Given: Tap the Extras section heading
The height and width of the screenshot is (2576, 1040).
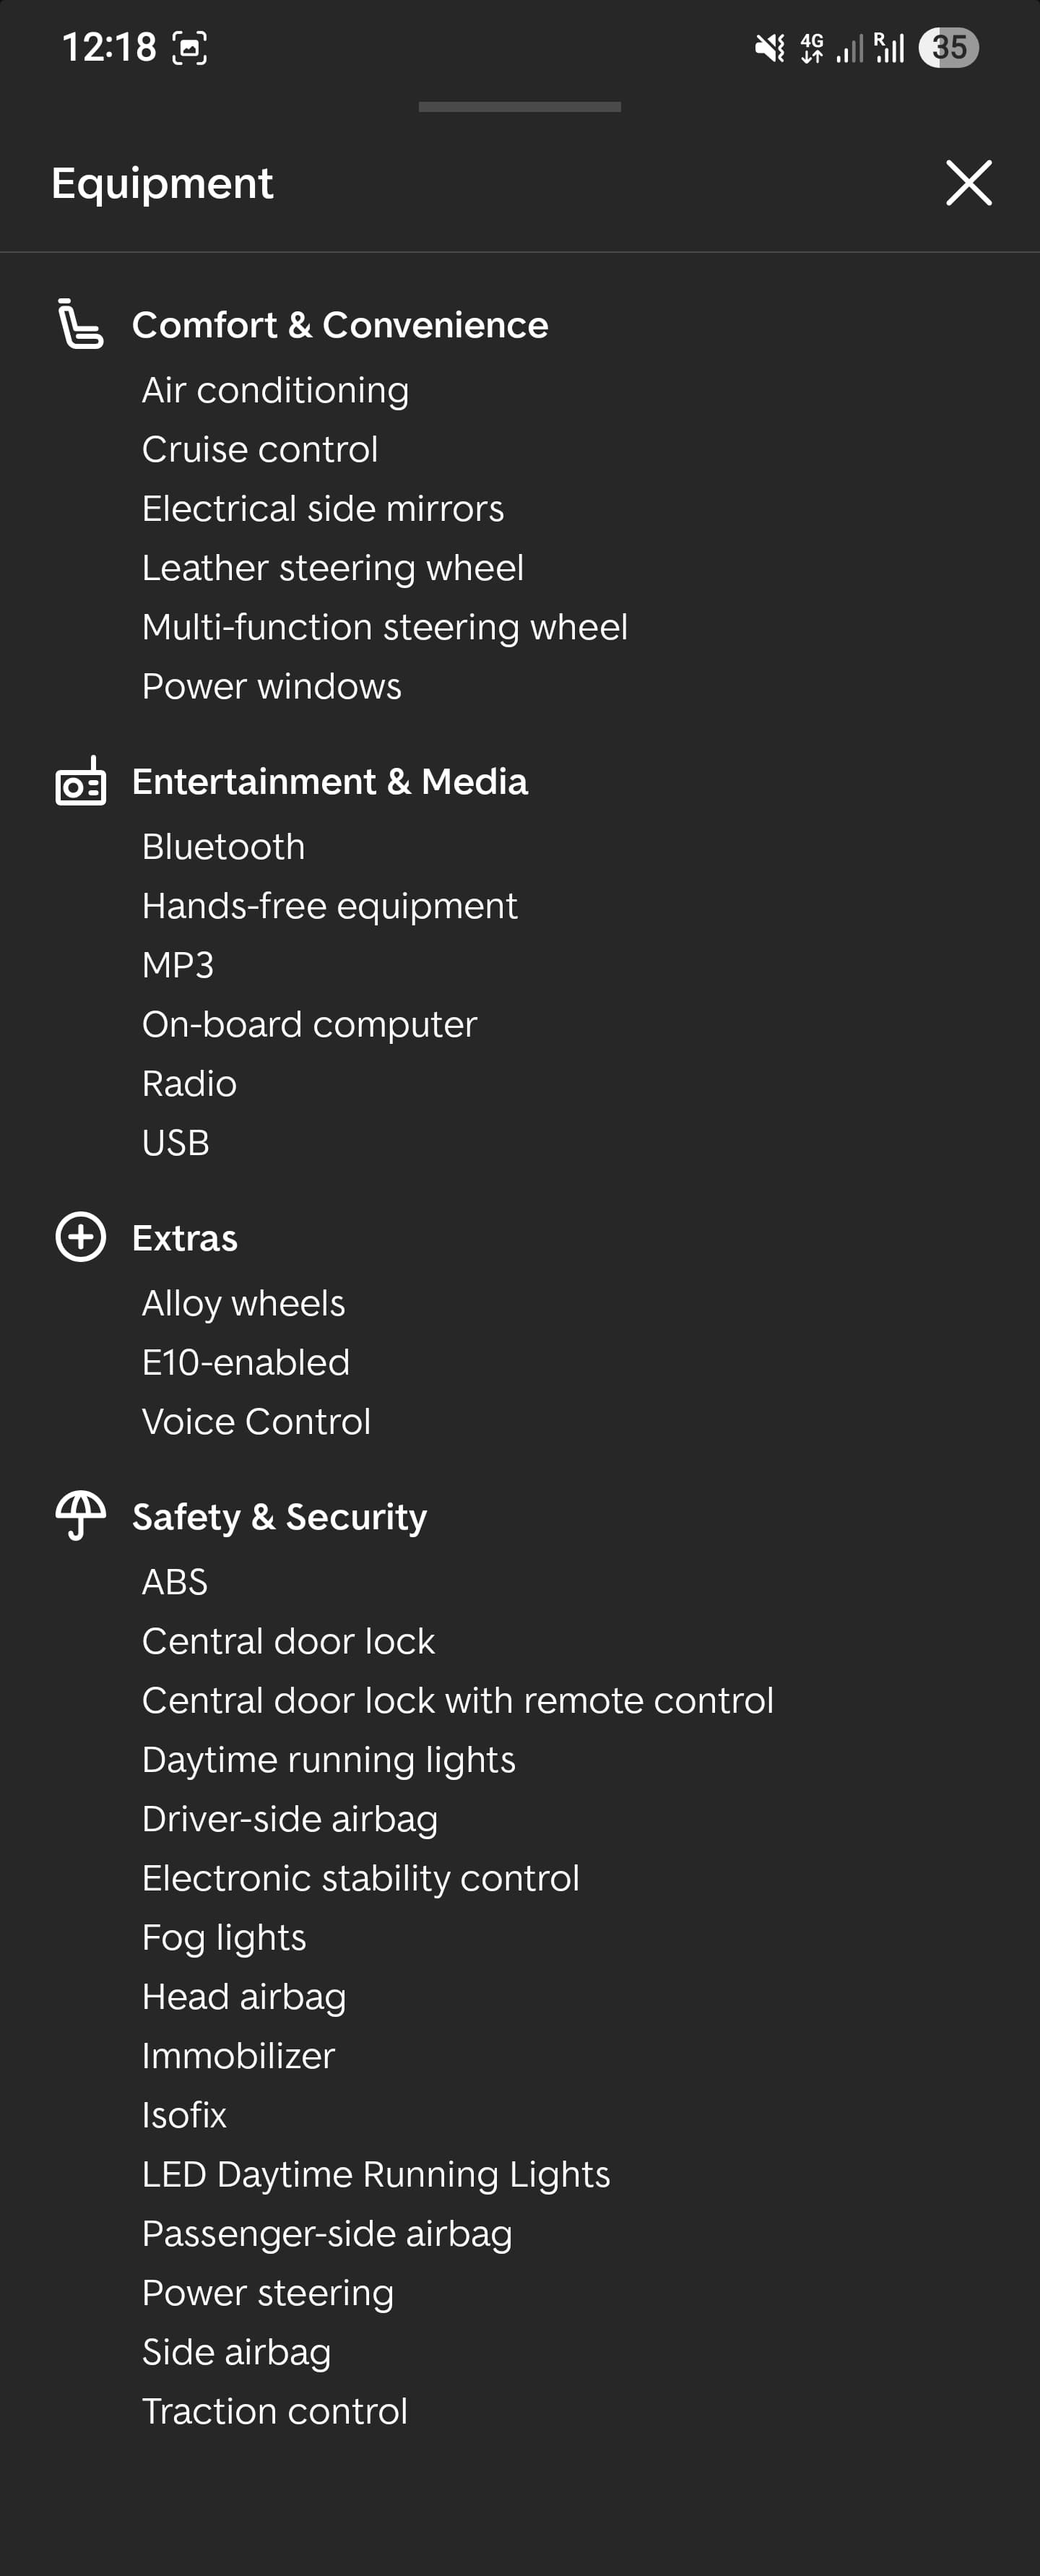Looking at the screenshot, I should 185,1238.
